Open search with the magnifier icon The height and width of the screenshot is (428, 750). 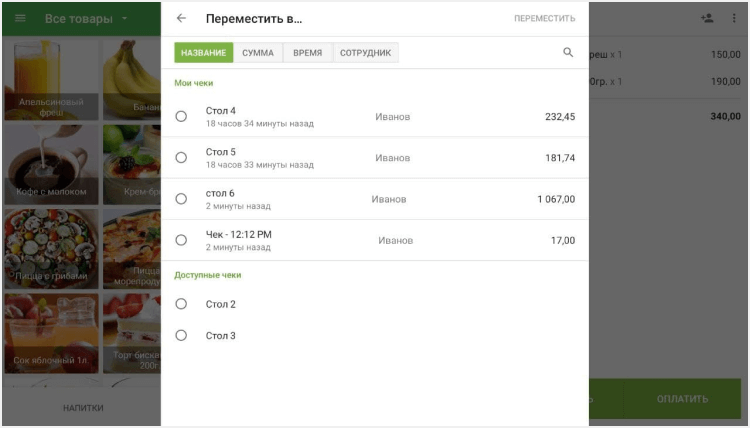[x=568, y=53]
